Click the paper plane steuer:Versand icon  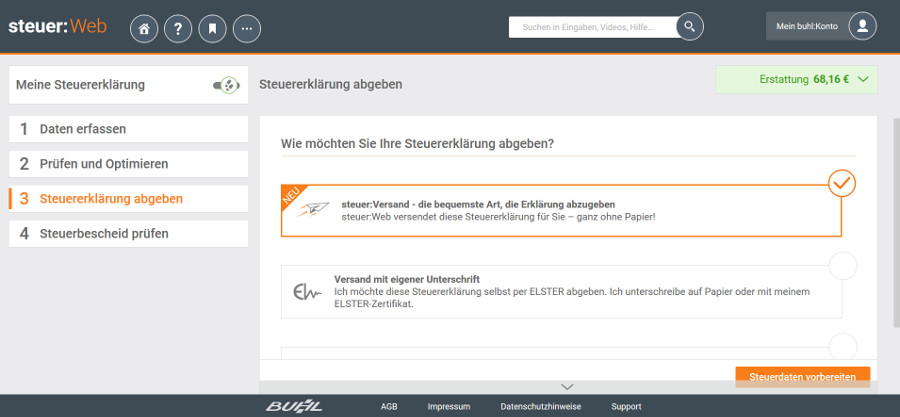pos(316,210)
